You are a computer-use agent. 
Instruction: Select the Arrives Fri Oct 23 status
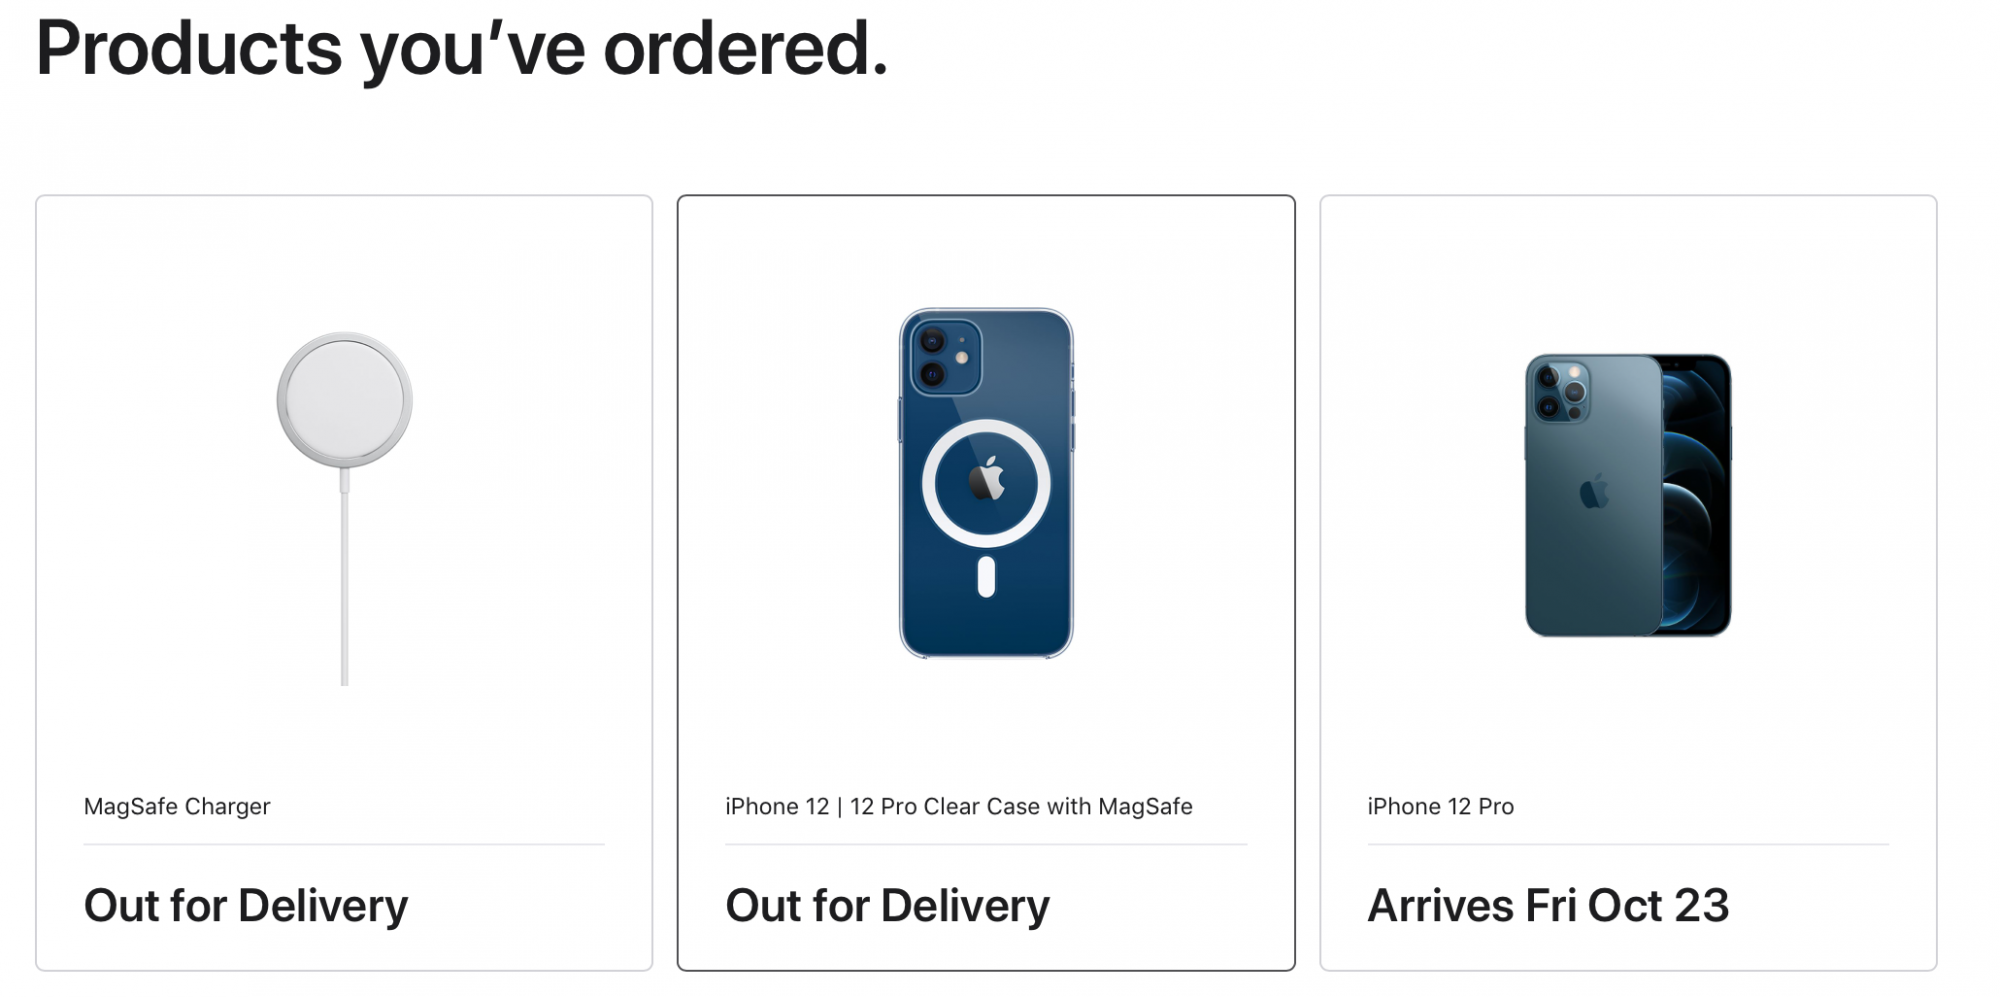[1547, 905]
